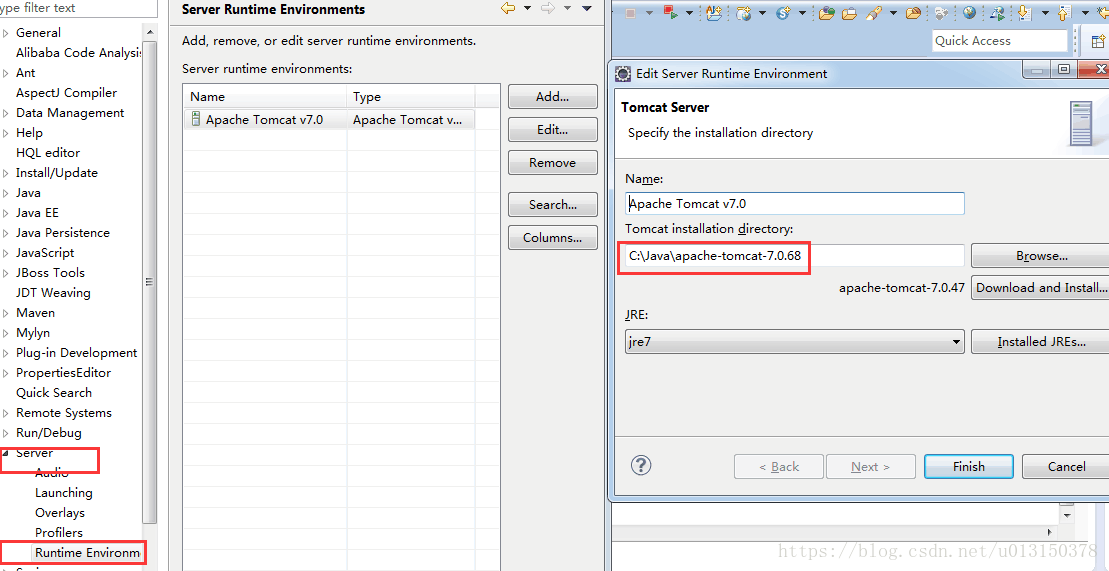This screenshot has width=1109, height=571.
Task: Click the Name column header
Action: tap(265, 97)
